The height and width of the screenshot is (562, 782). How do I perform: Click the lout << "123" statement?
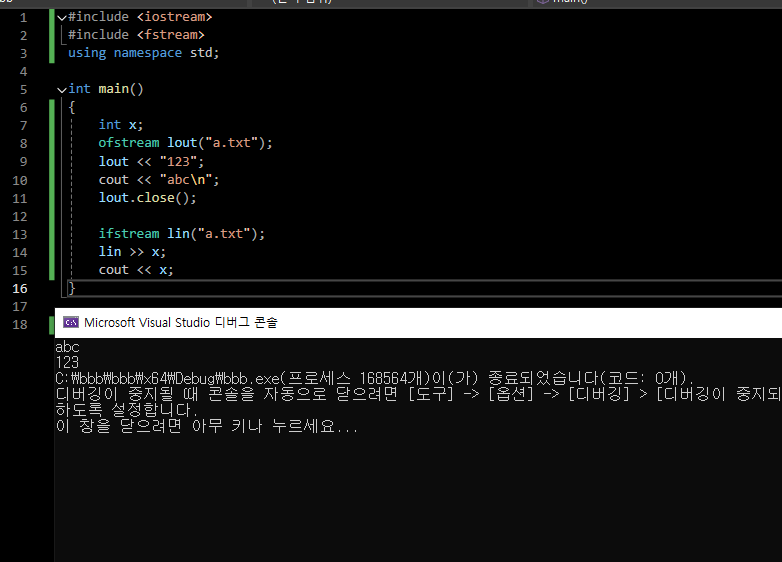[151, 162]
